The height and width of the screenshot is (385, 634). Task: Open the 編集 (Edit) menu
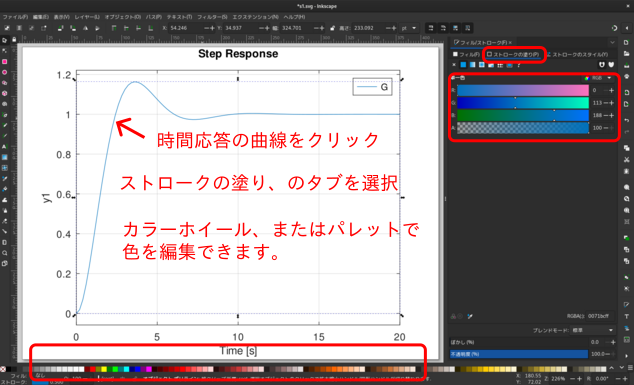coord(40,17)
